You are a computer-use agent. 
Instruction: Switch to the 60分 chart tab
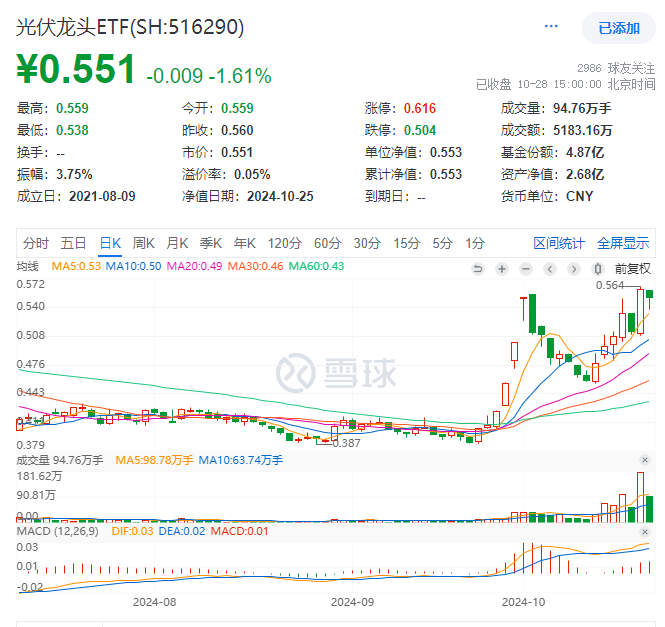(327, 244)
